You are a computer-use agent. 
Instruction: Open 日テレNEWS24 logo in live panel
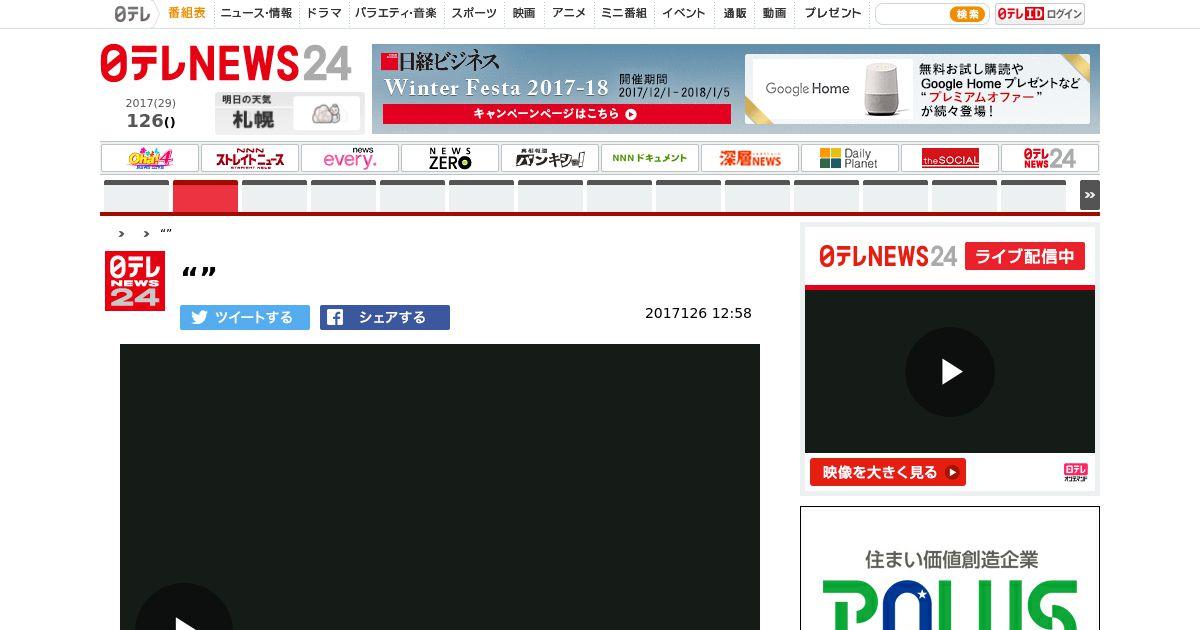pos(888,256)
